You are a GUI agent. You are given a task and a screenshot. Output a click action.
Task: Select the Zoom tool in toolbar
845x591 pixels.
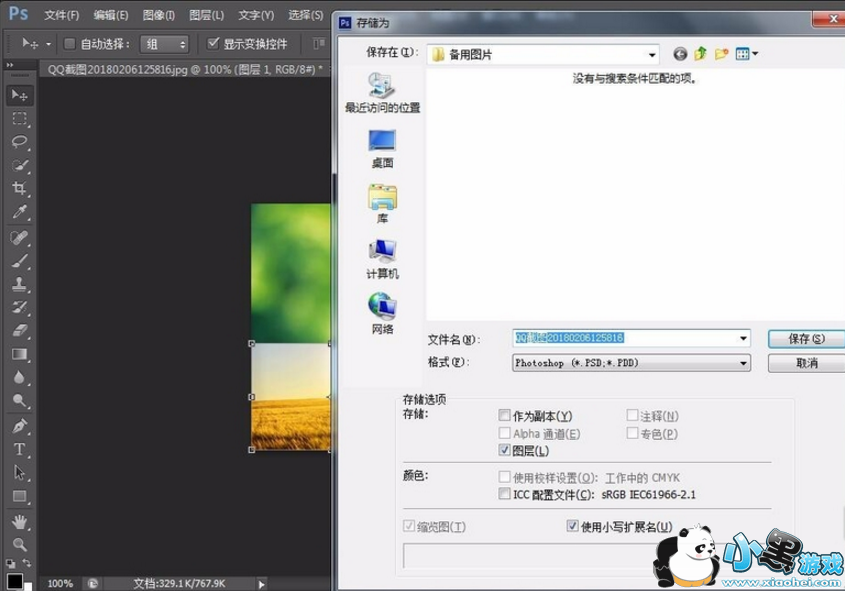point(19,545)
